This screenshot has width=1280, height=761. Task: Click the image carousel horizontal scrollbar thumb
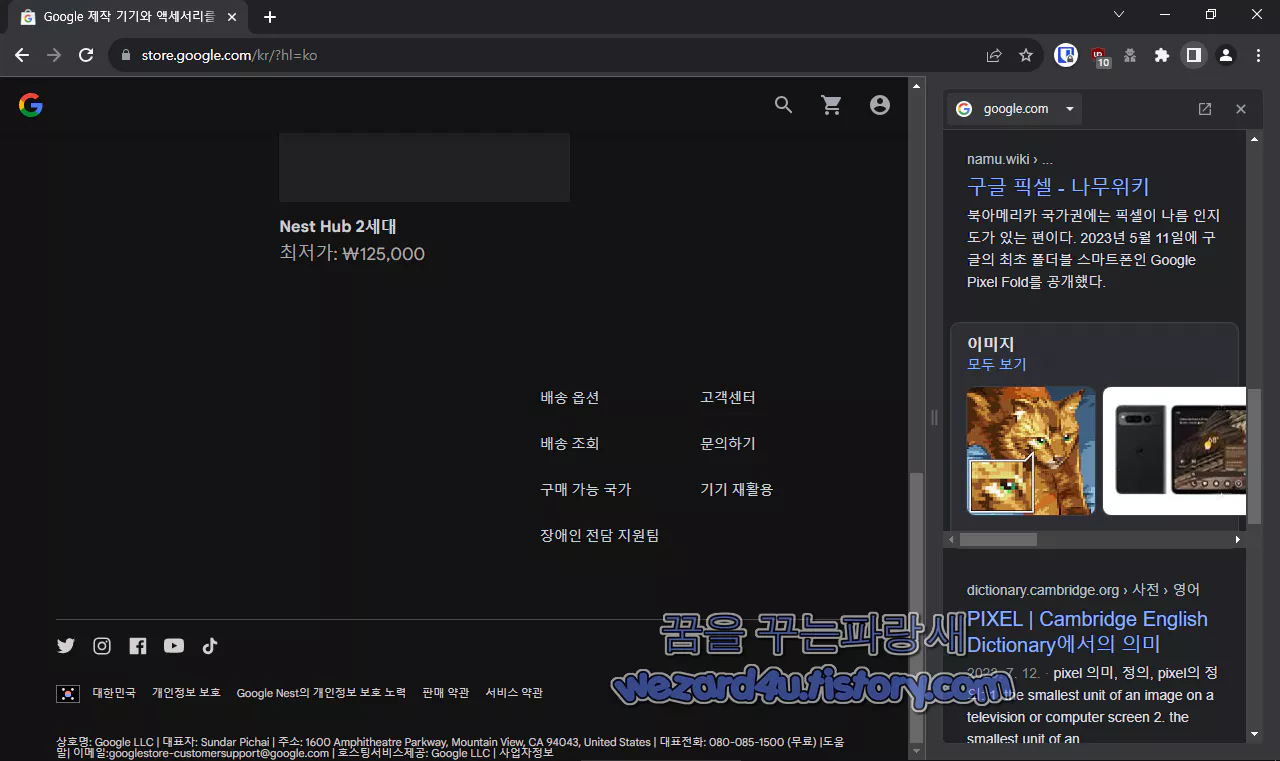click(999, 540)
